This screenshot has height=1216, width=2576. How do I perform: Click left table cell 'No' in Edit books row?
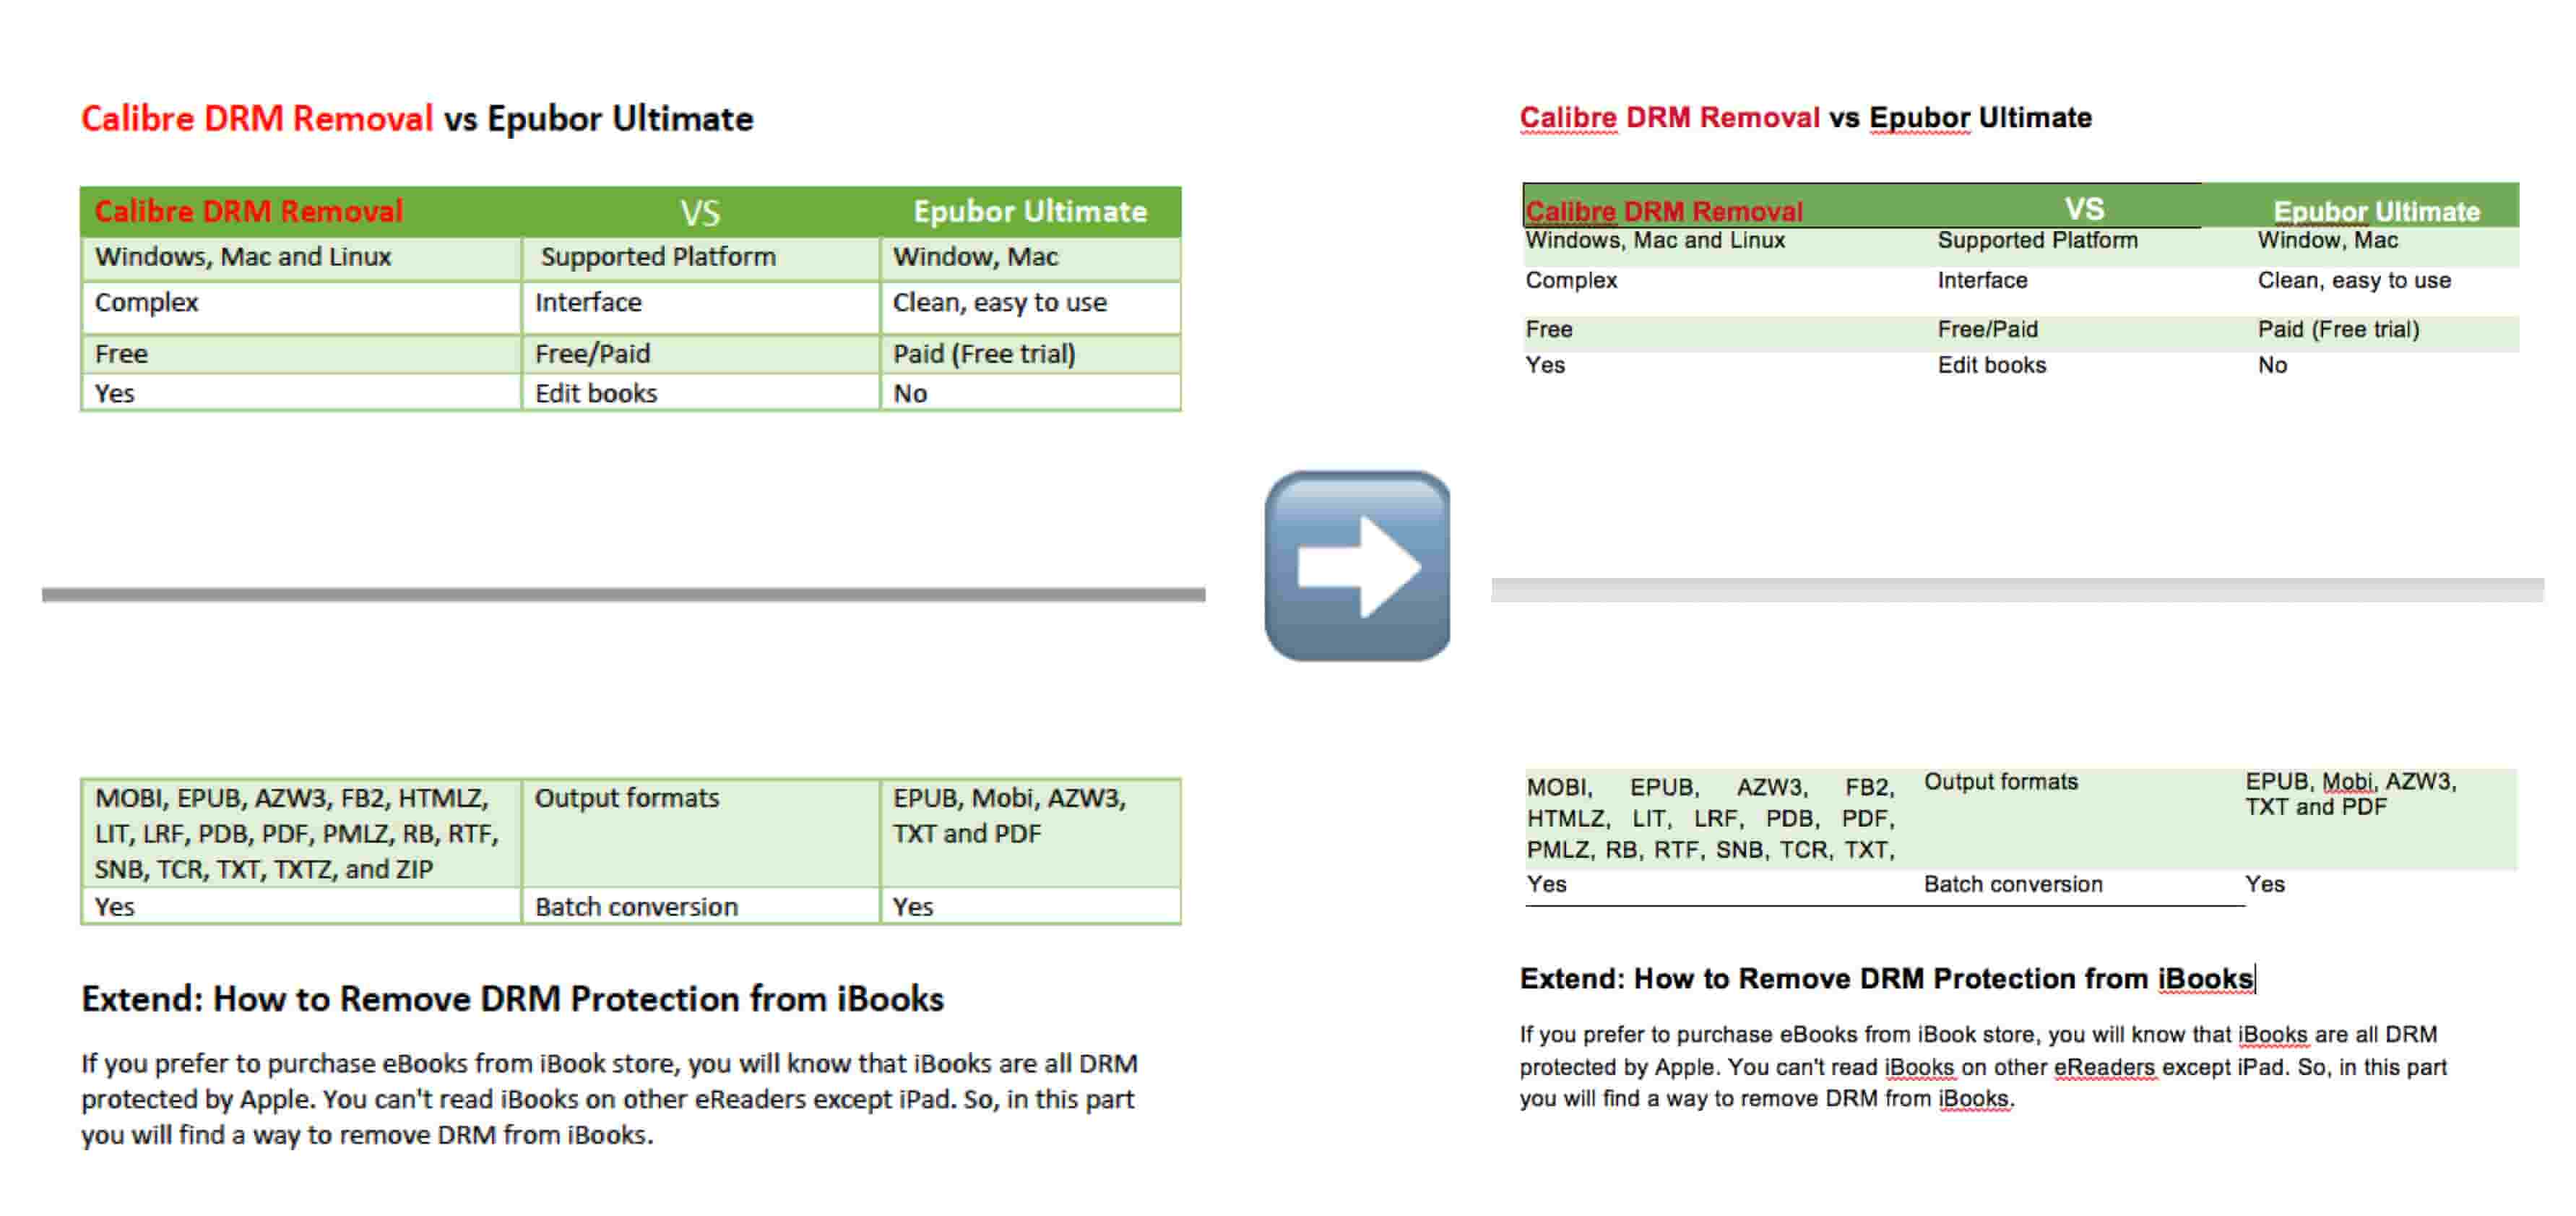[910, 393]
